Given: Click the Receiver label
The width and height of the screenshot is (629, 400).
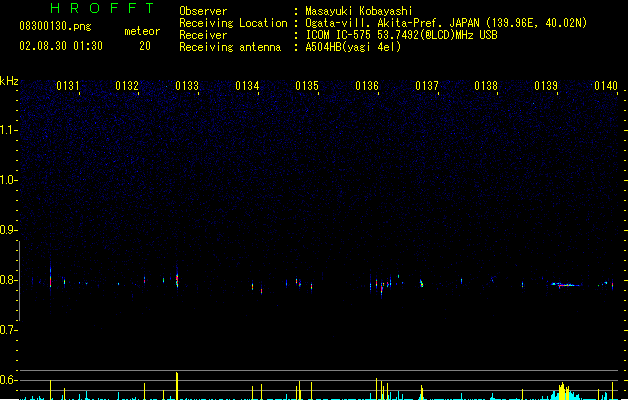Looking at the screenshot, I should point(203,35).
